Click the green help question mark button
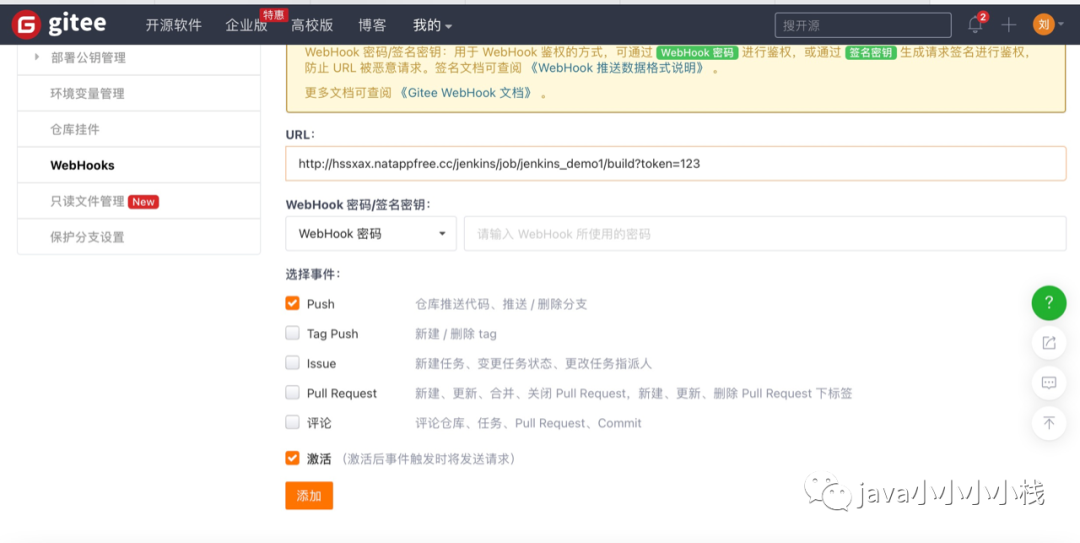 click(x=1049, y=303)
